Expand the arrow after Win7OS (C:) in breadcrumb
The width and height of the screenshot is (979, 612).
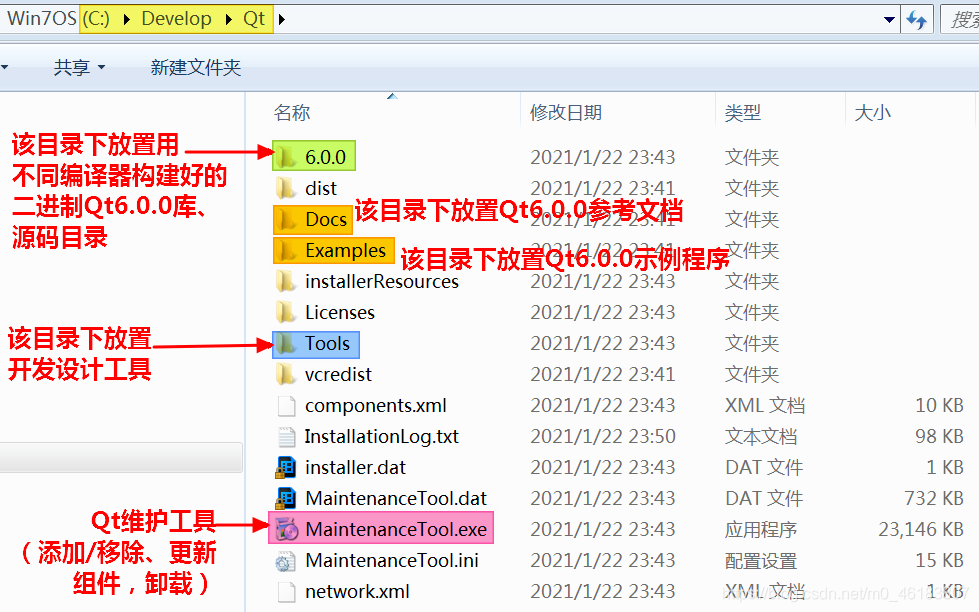[x=127, y=19]
